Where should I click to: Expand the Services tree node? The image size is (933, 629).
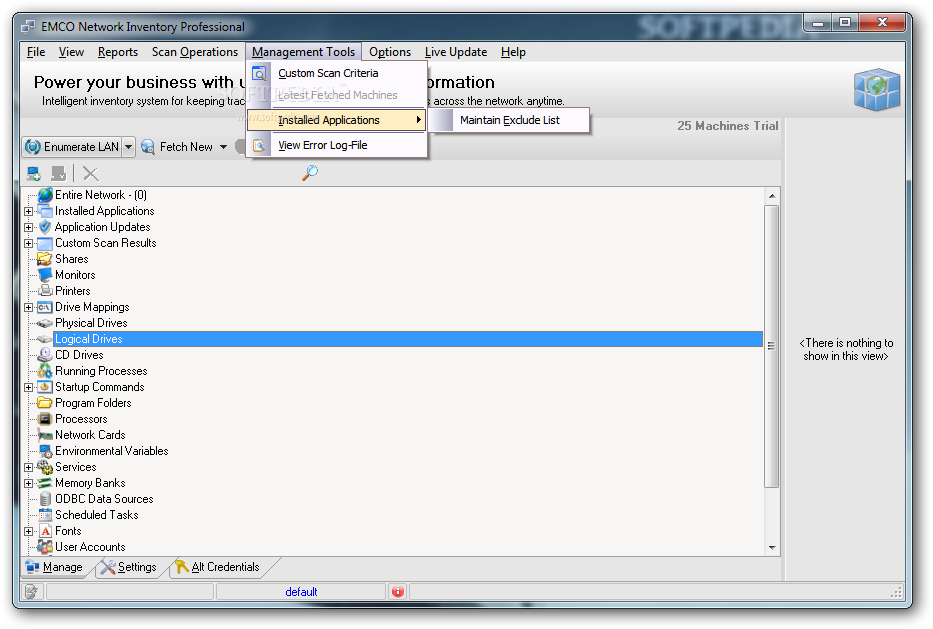[x=28, y=467]
